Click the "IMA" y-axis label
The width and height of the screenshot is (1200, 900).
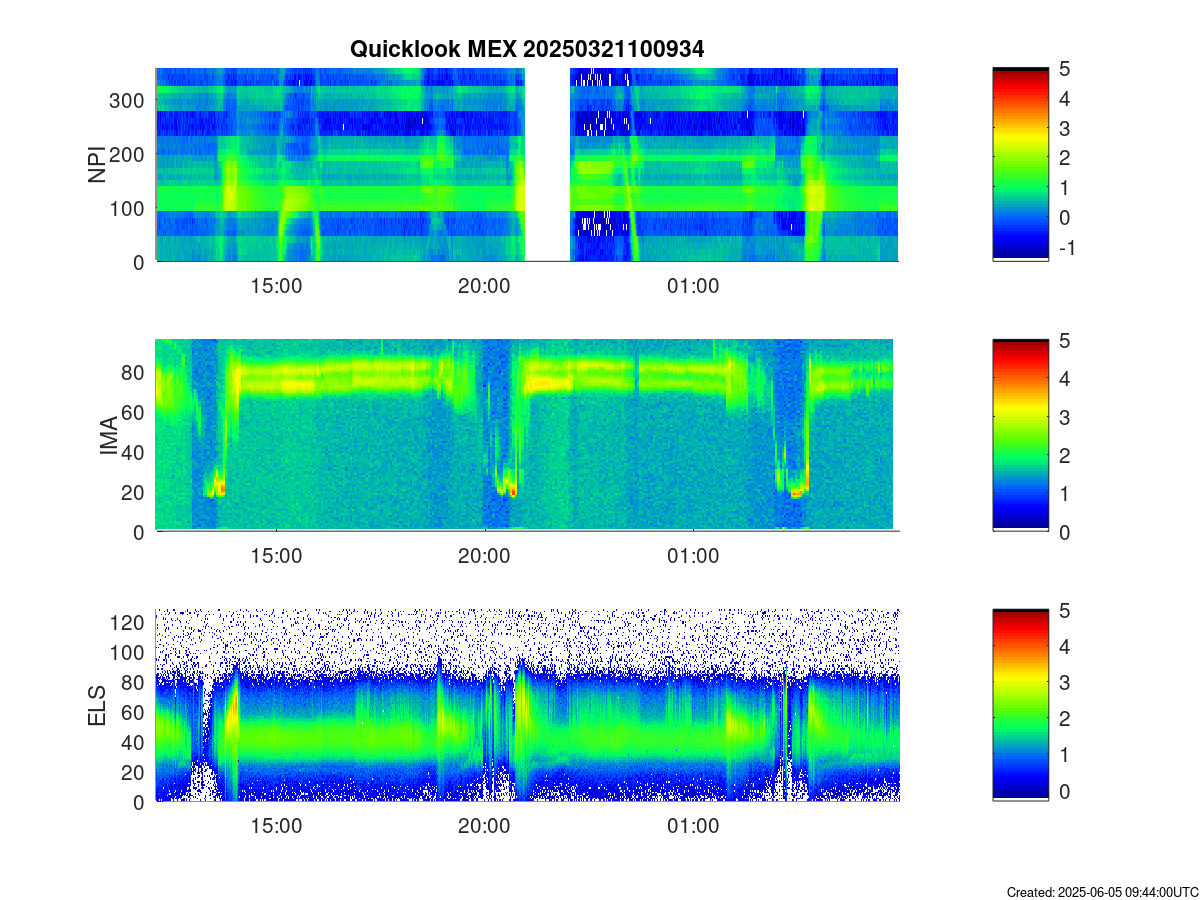pos(109,436)
